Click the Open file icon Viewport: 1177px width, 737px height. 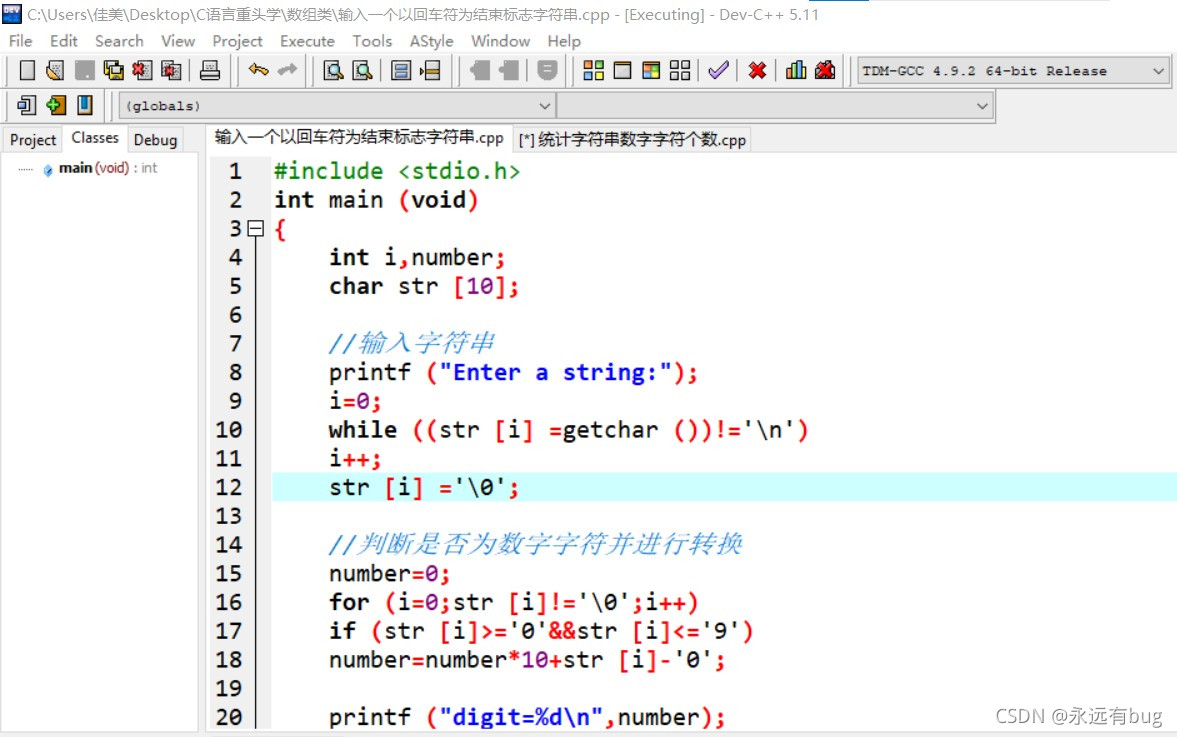55,71
